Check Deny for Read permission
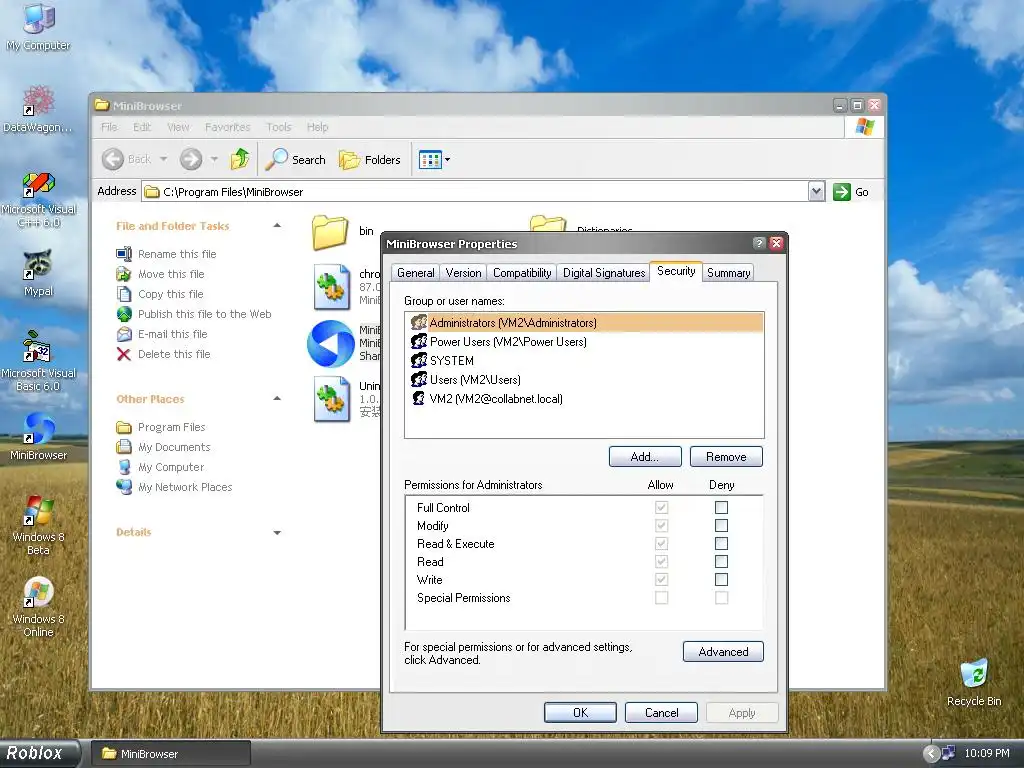Screen dimensions: 1024x768 pos(721,562)
